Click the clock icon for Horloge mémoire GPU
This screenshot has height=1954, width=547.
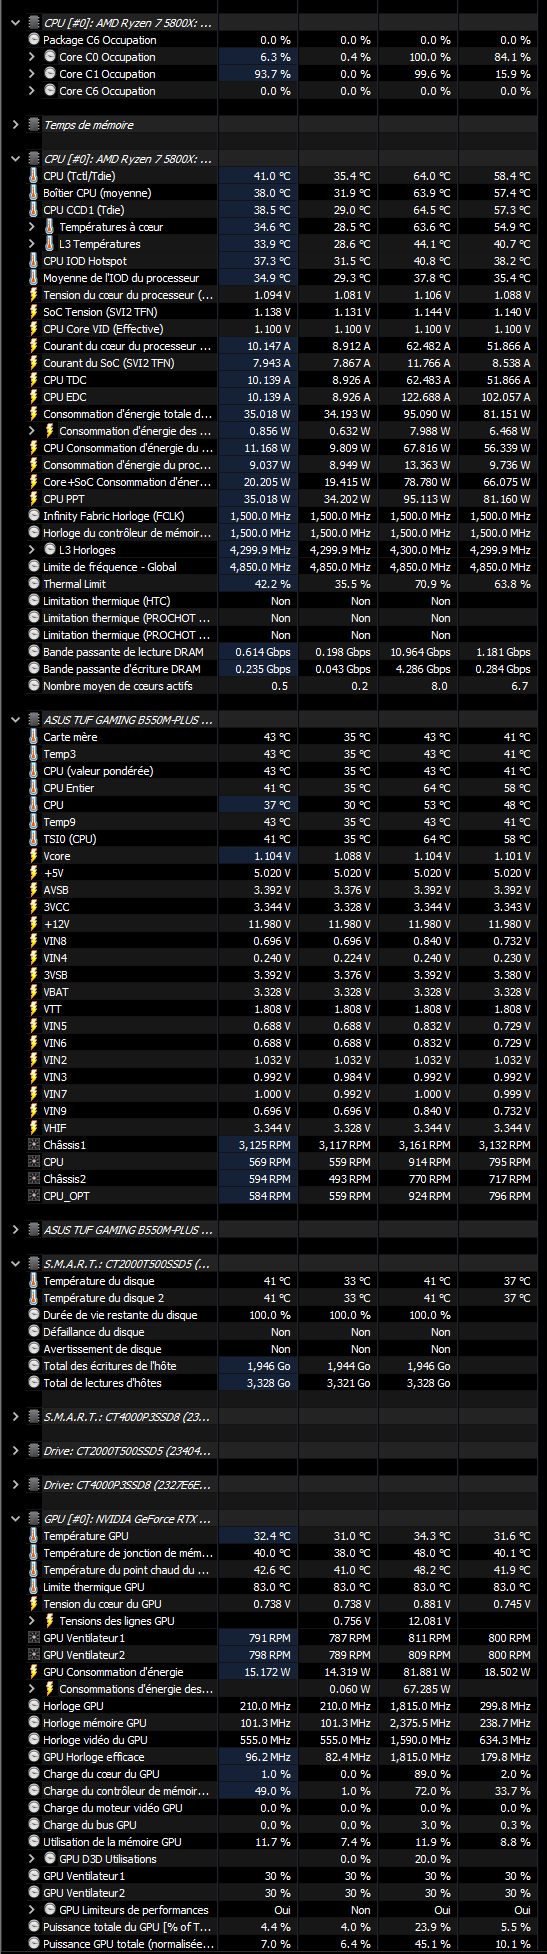point(34,1723)
